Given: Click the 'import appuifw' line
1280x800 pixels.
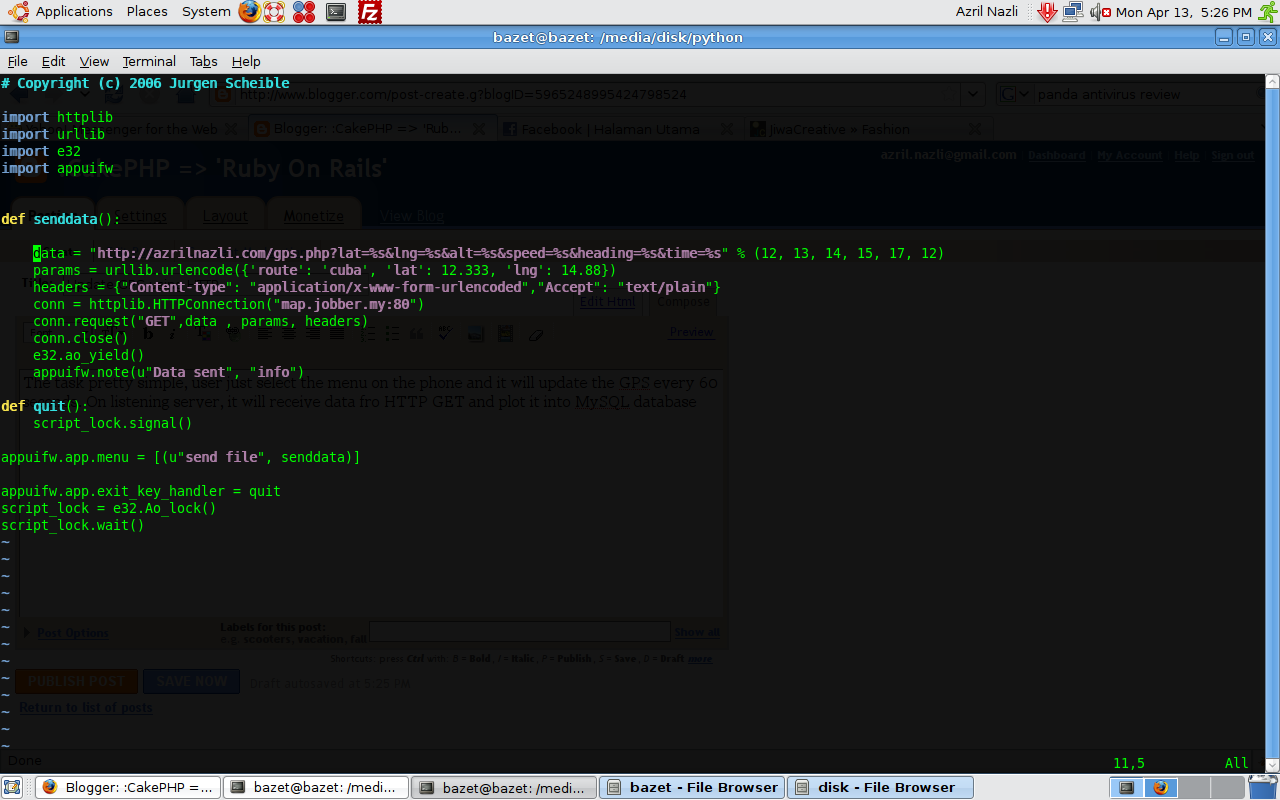Looking at the screenshot, I should (57, 168).
